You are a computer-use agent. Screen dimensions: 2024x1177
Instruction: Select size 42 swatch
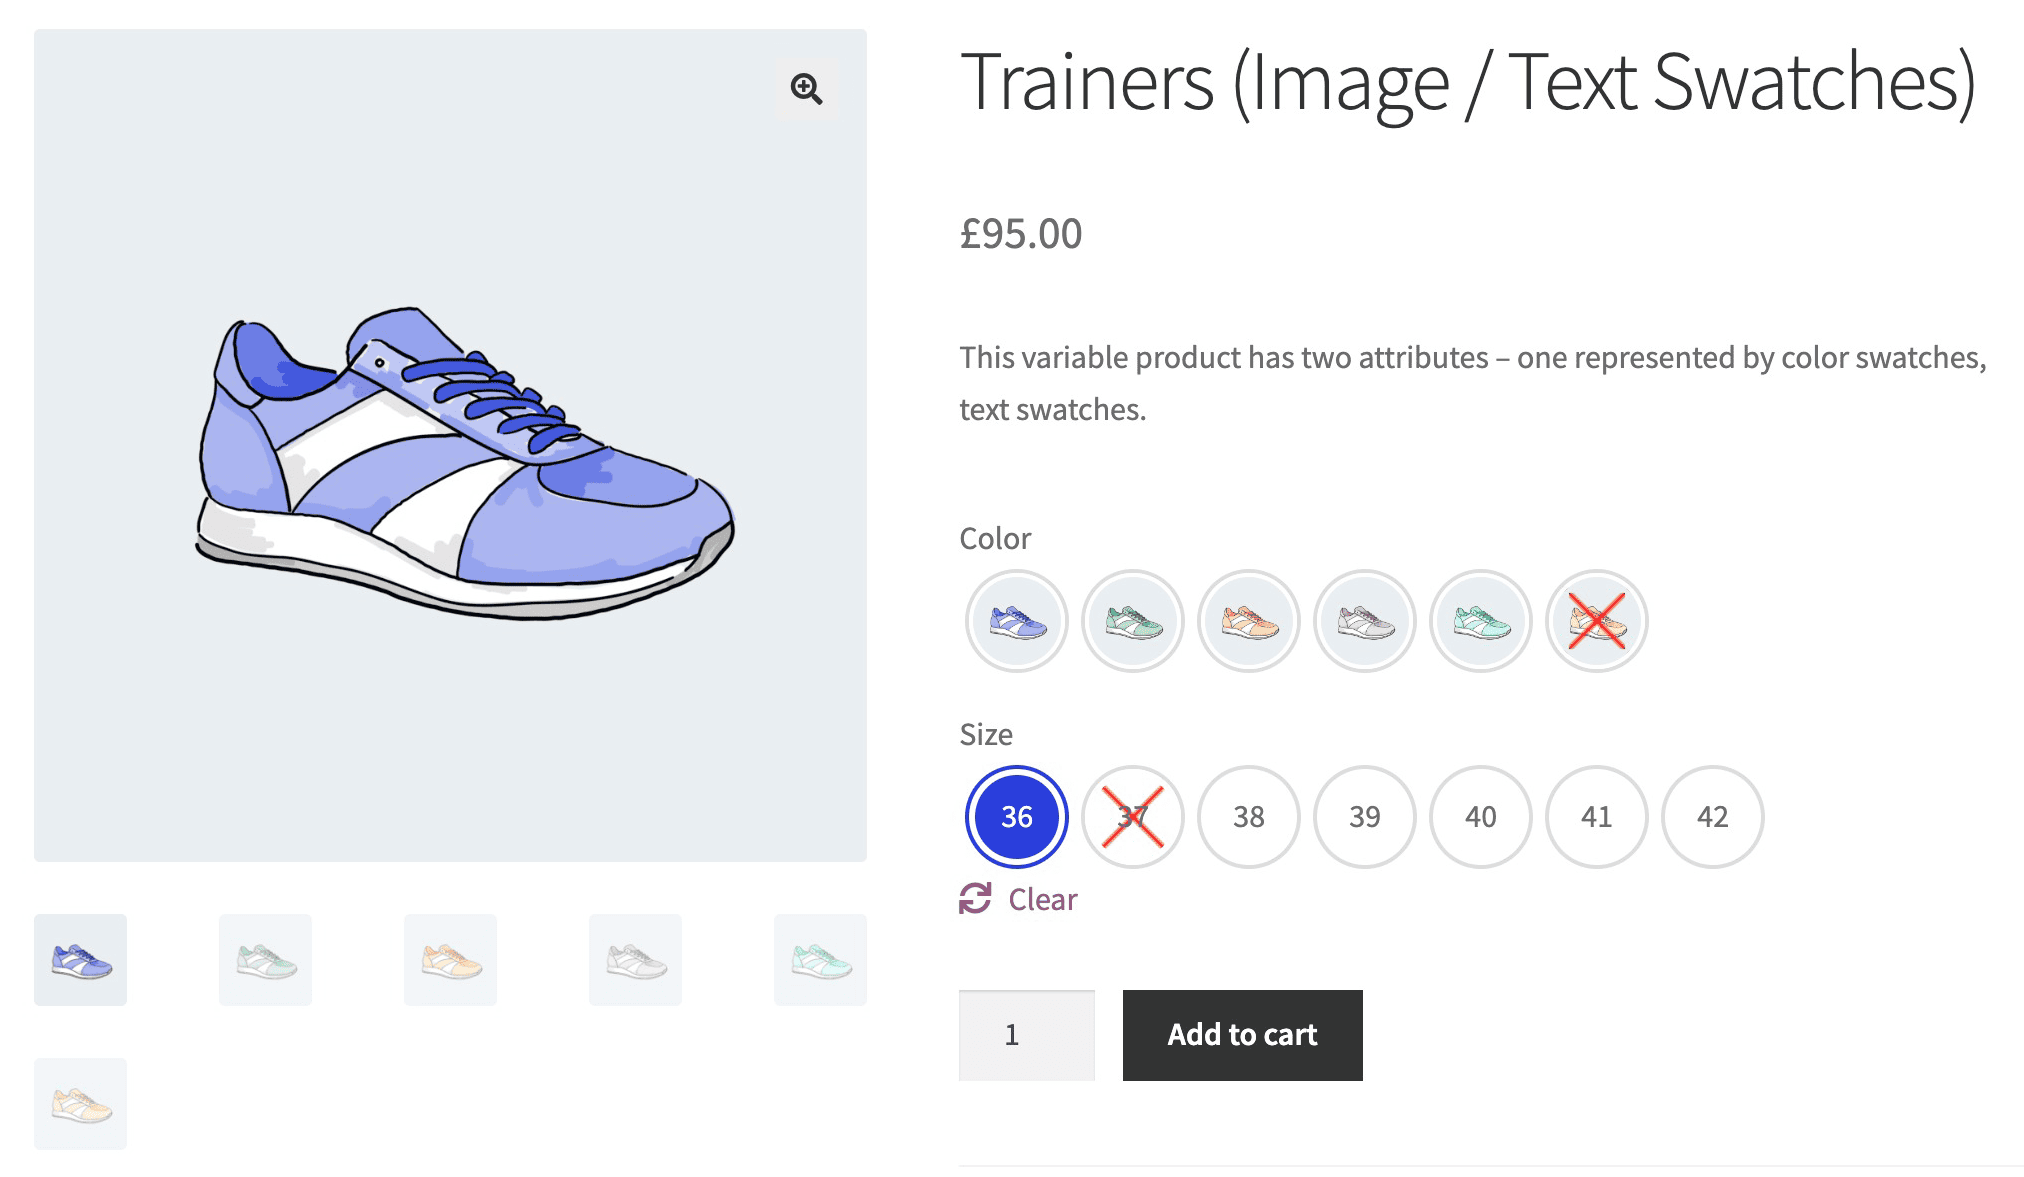pyautogui.click(x=1712, y=817)
